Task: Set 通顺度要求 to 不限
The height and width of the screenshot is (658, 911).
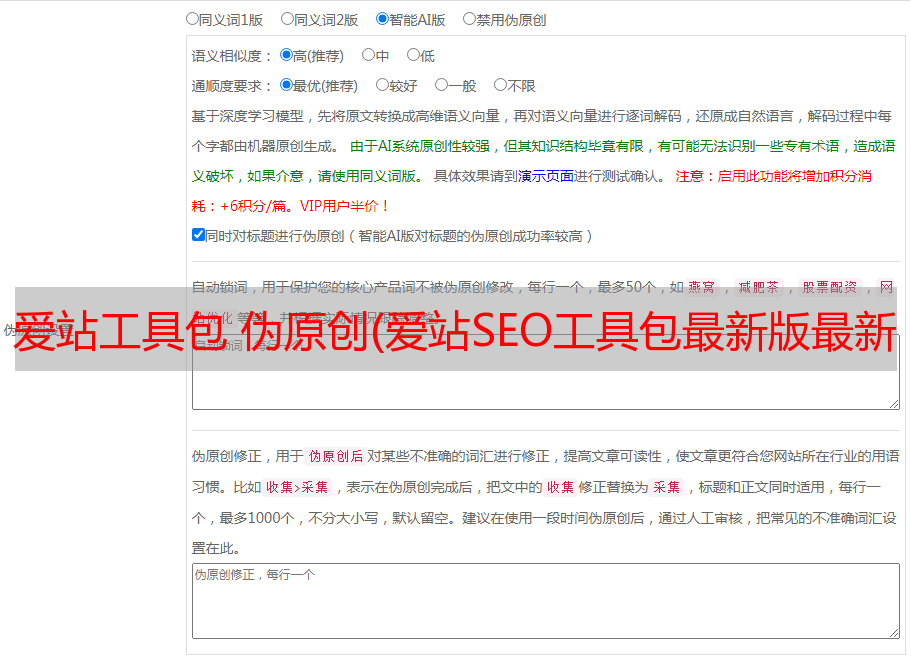Action: pos(500,85)
